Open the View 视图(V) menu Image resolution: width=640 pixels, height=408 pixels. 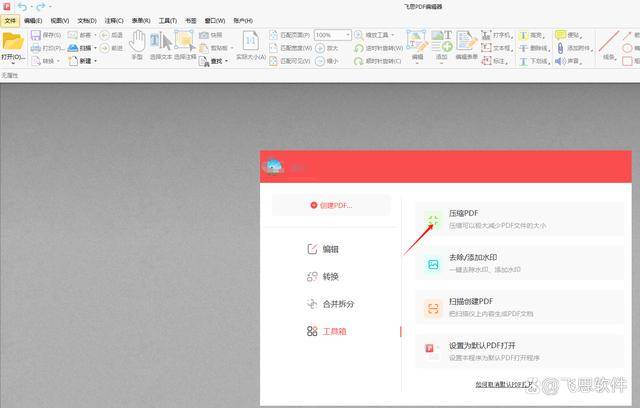coord(60,20)
